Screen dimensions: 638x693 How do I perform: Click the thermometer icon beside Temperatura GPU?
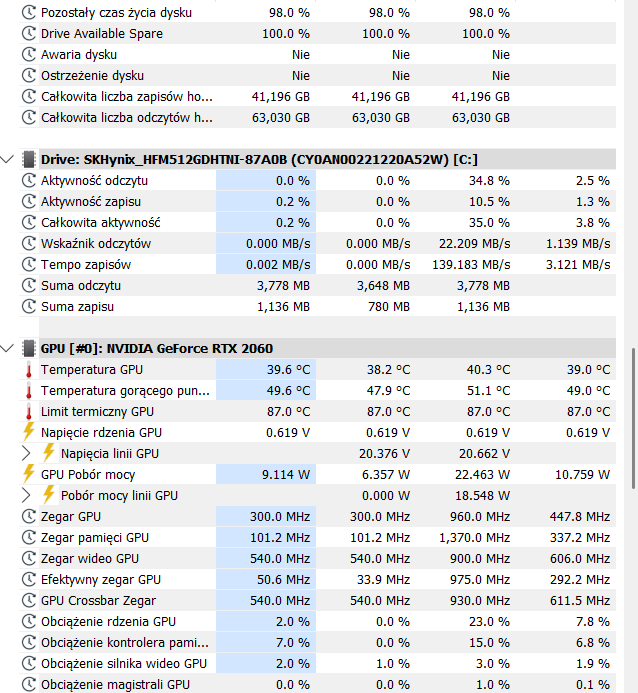[29, 370]
